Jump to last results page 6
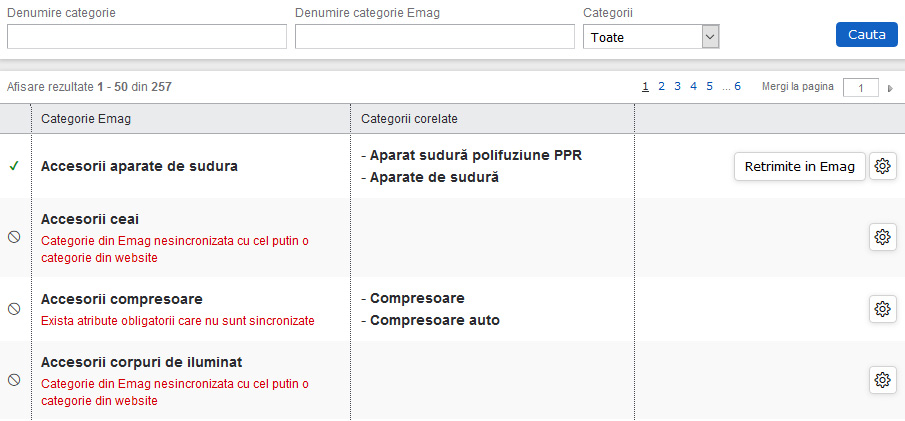Image resolution: width=905 pixels, height=421 pixels. pyautogui.click(x=738, y=87)
